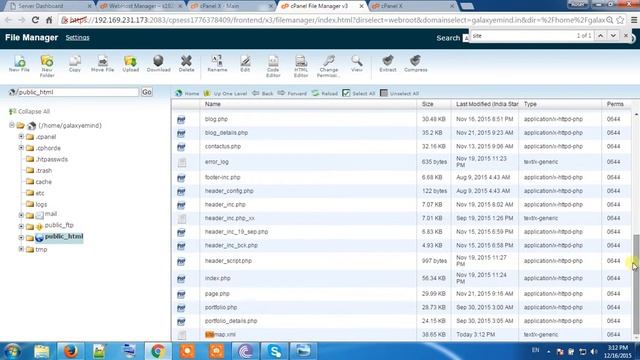Navigate Up One Level

point(225,93)
